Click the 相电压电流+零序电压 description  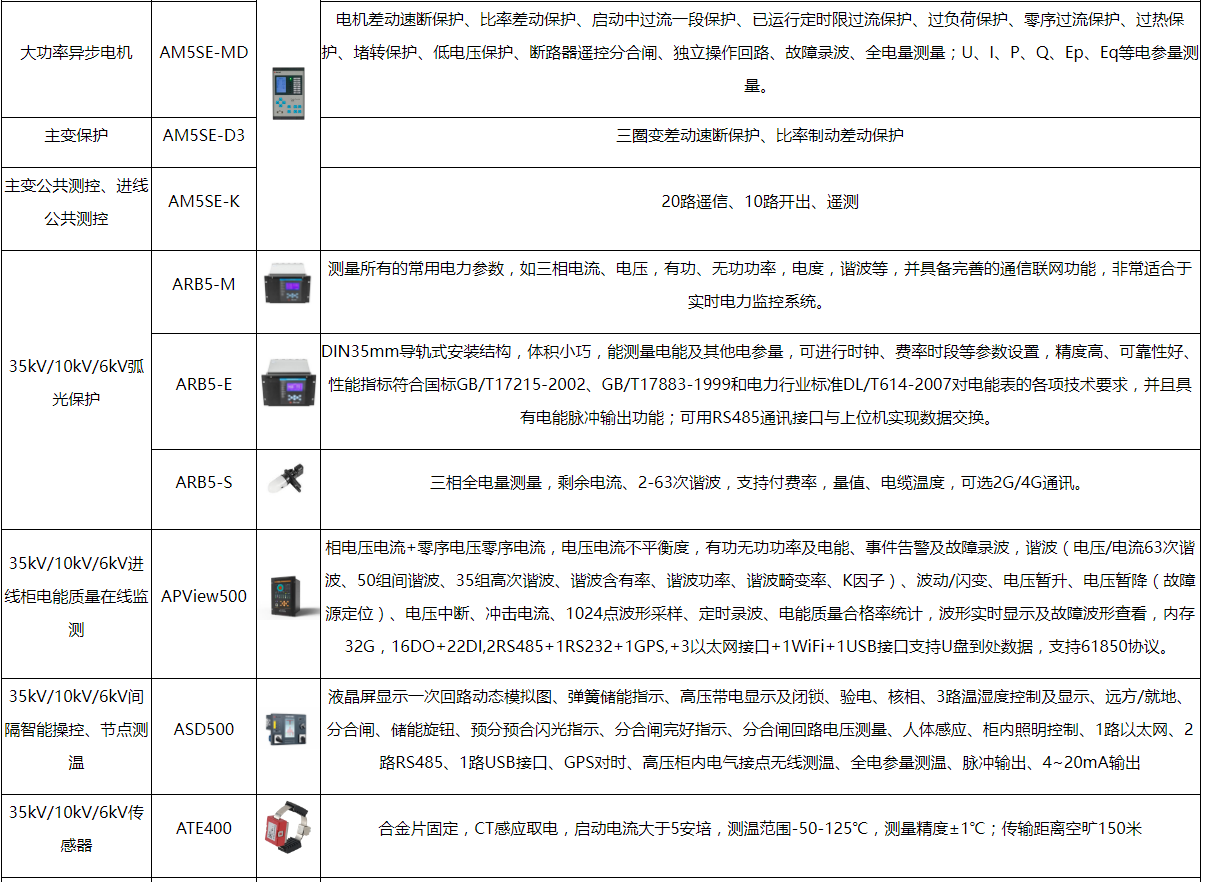[760, 597]
